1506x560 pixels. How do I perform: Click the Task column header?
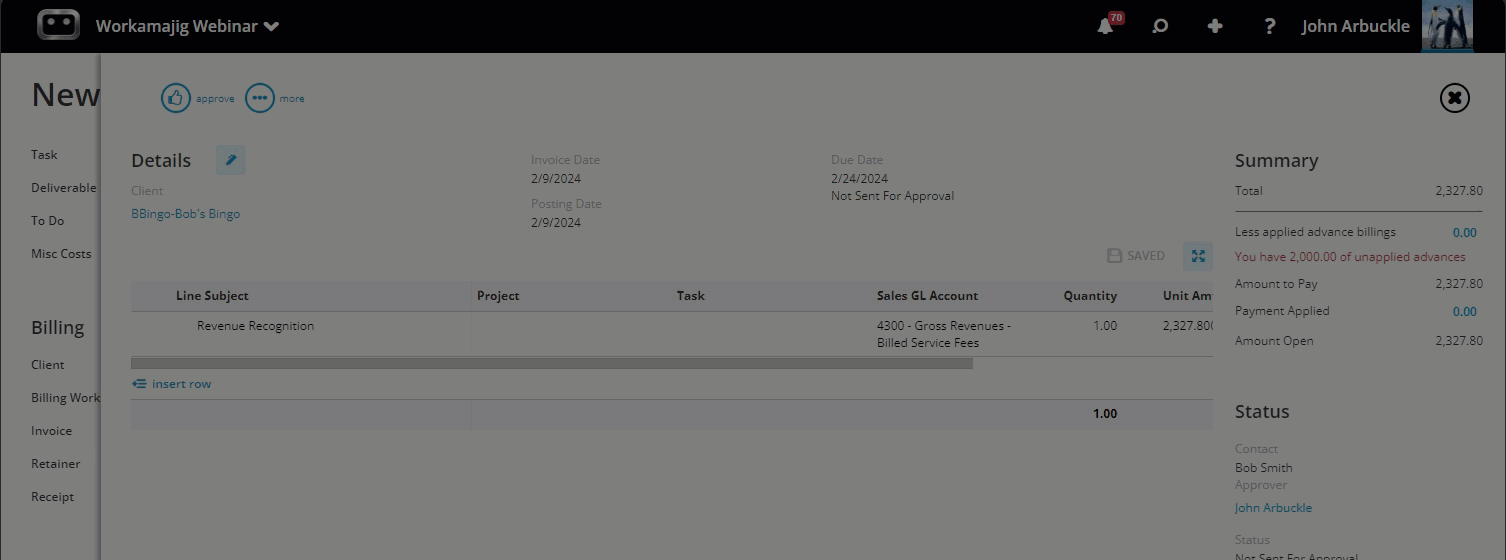click(691, 296)
